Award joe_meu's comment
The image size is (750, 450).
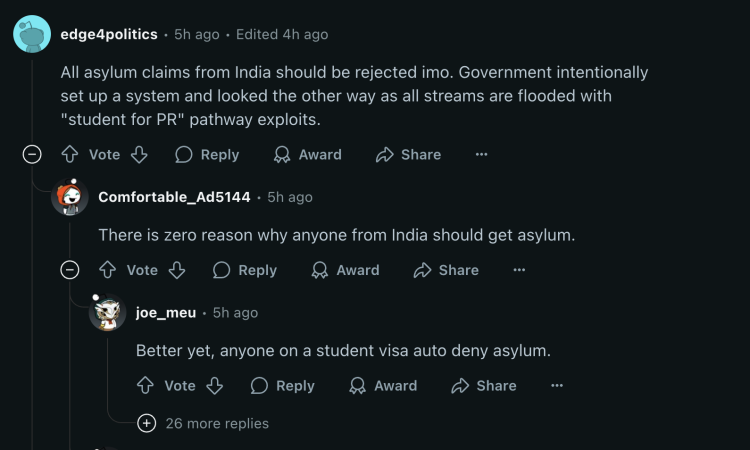tap(383, 385)
